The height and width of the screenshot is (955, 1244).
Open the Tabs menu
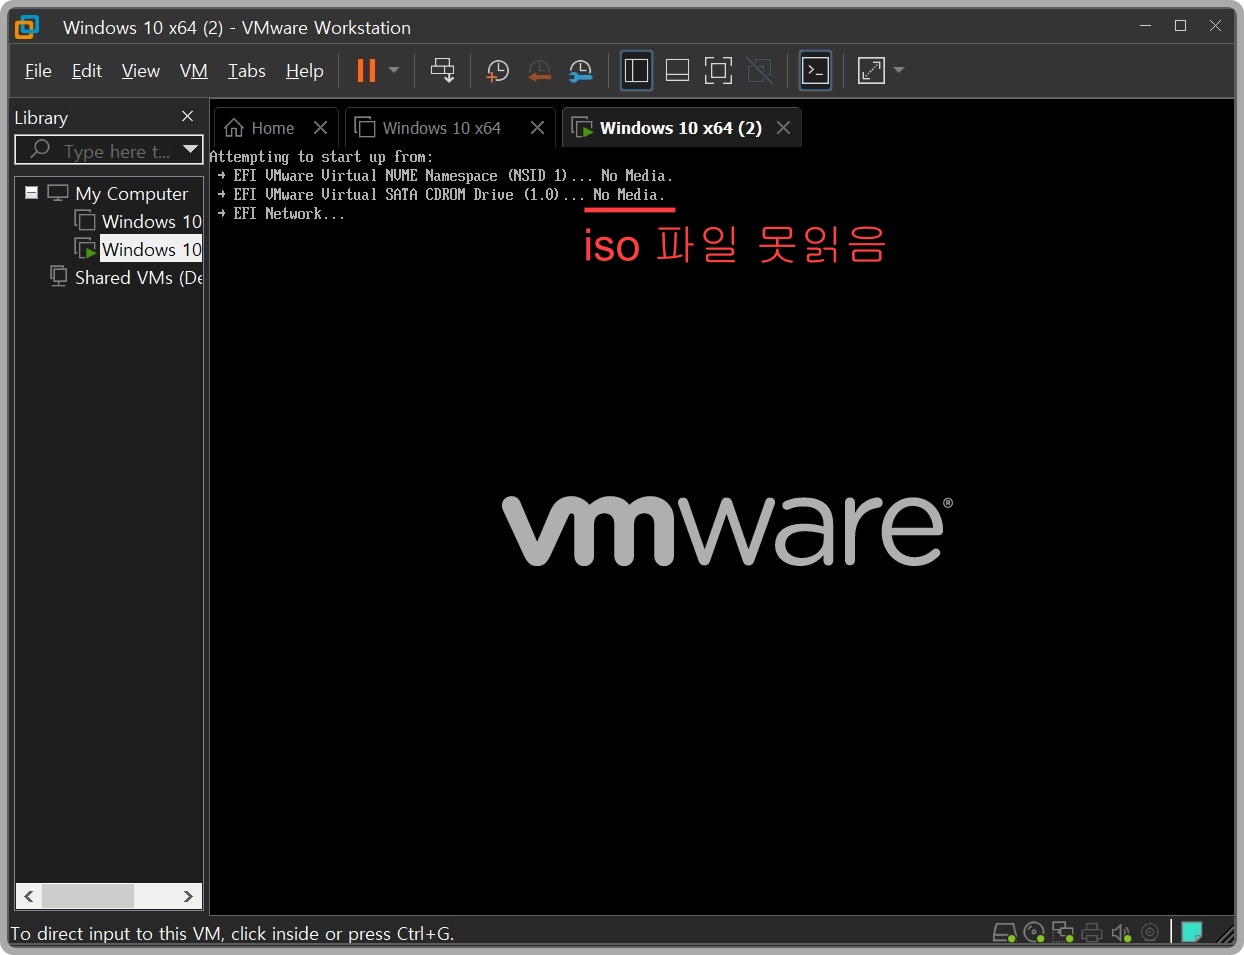pos(246,71)
